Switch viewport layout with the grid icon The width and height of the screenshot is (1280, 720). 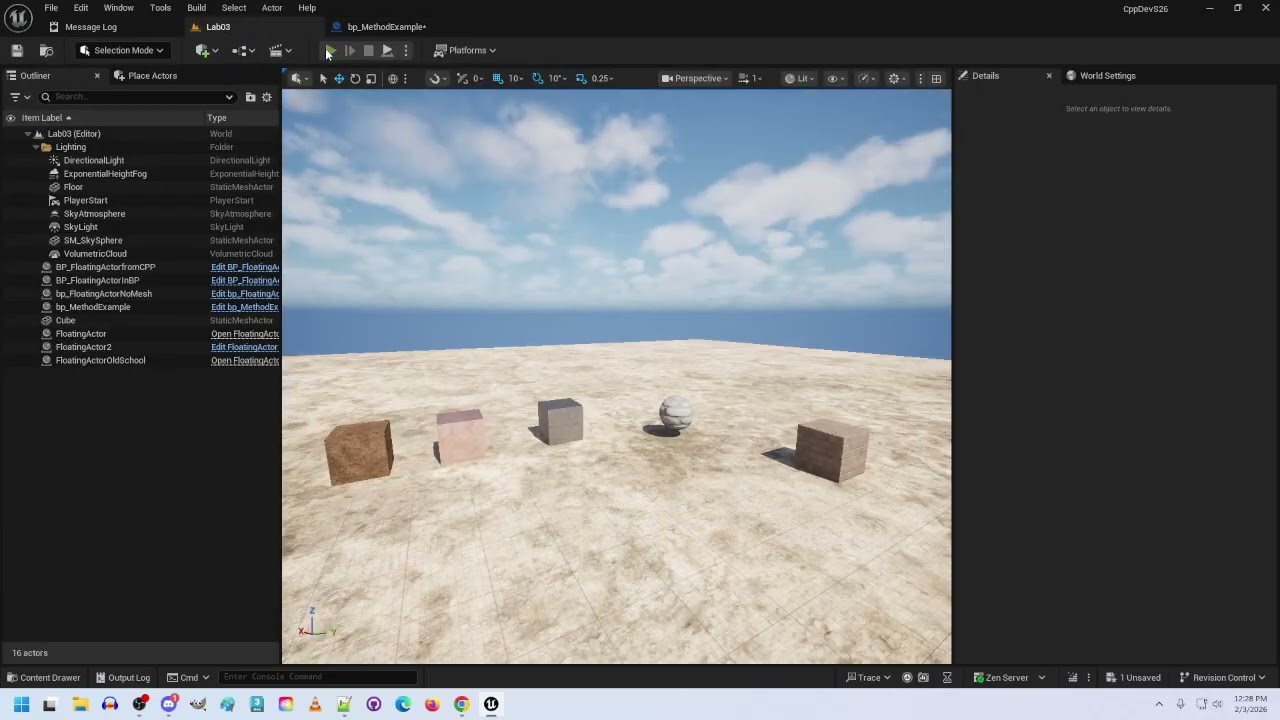coord(936,78)
